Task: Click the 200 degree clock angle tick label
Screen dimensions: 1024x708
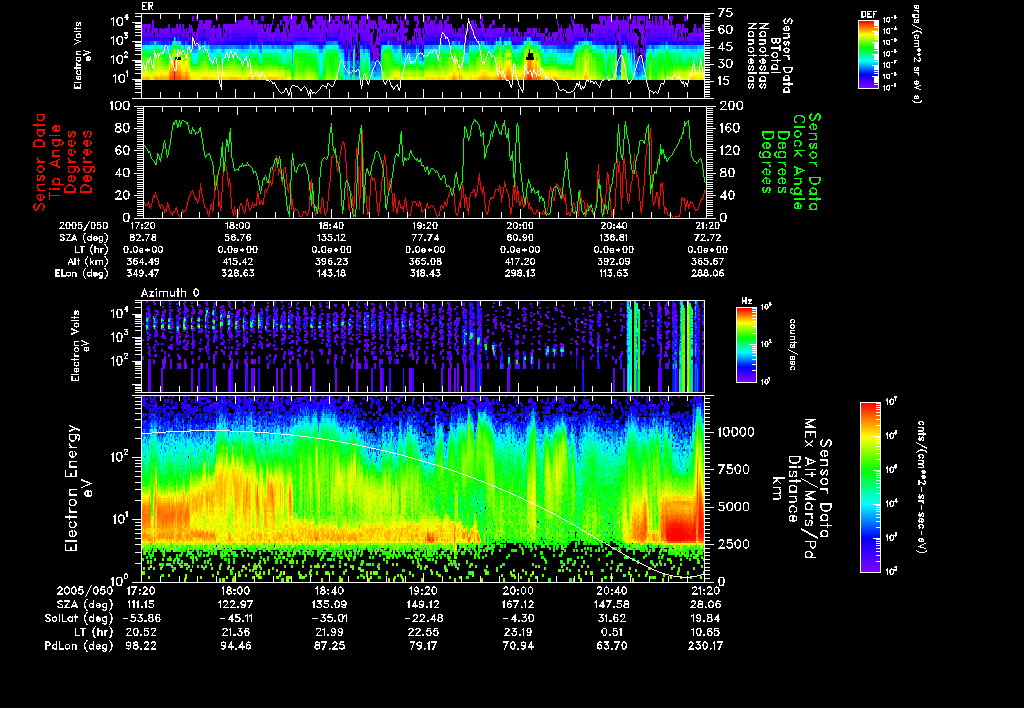Action: (731, 106)
